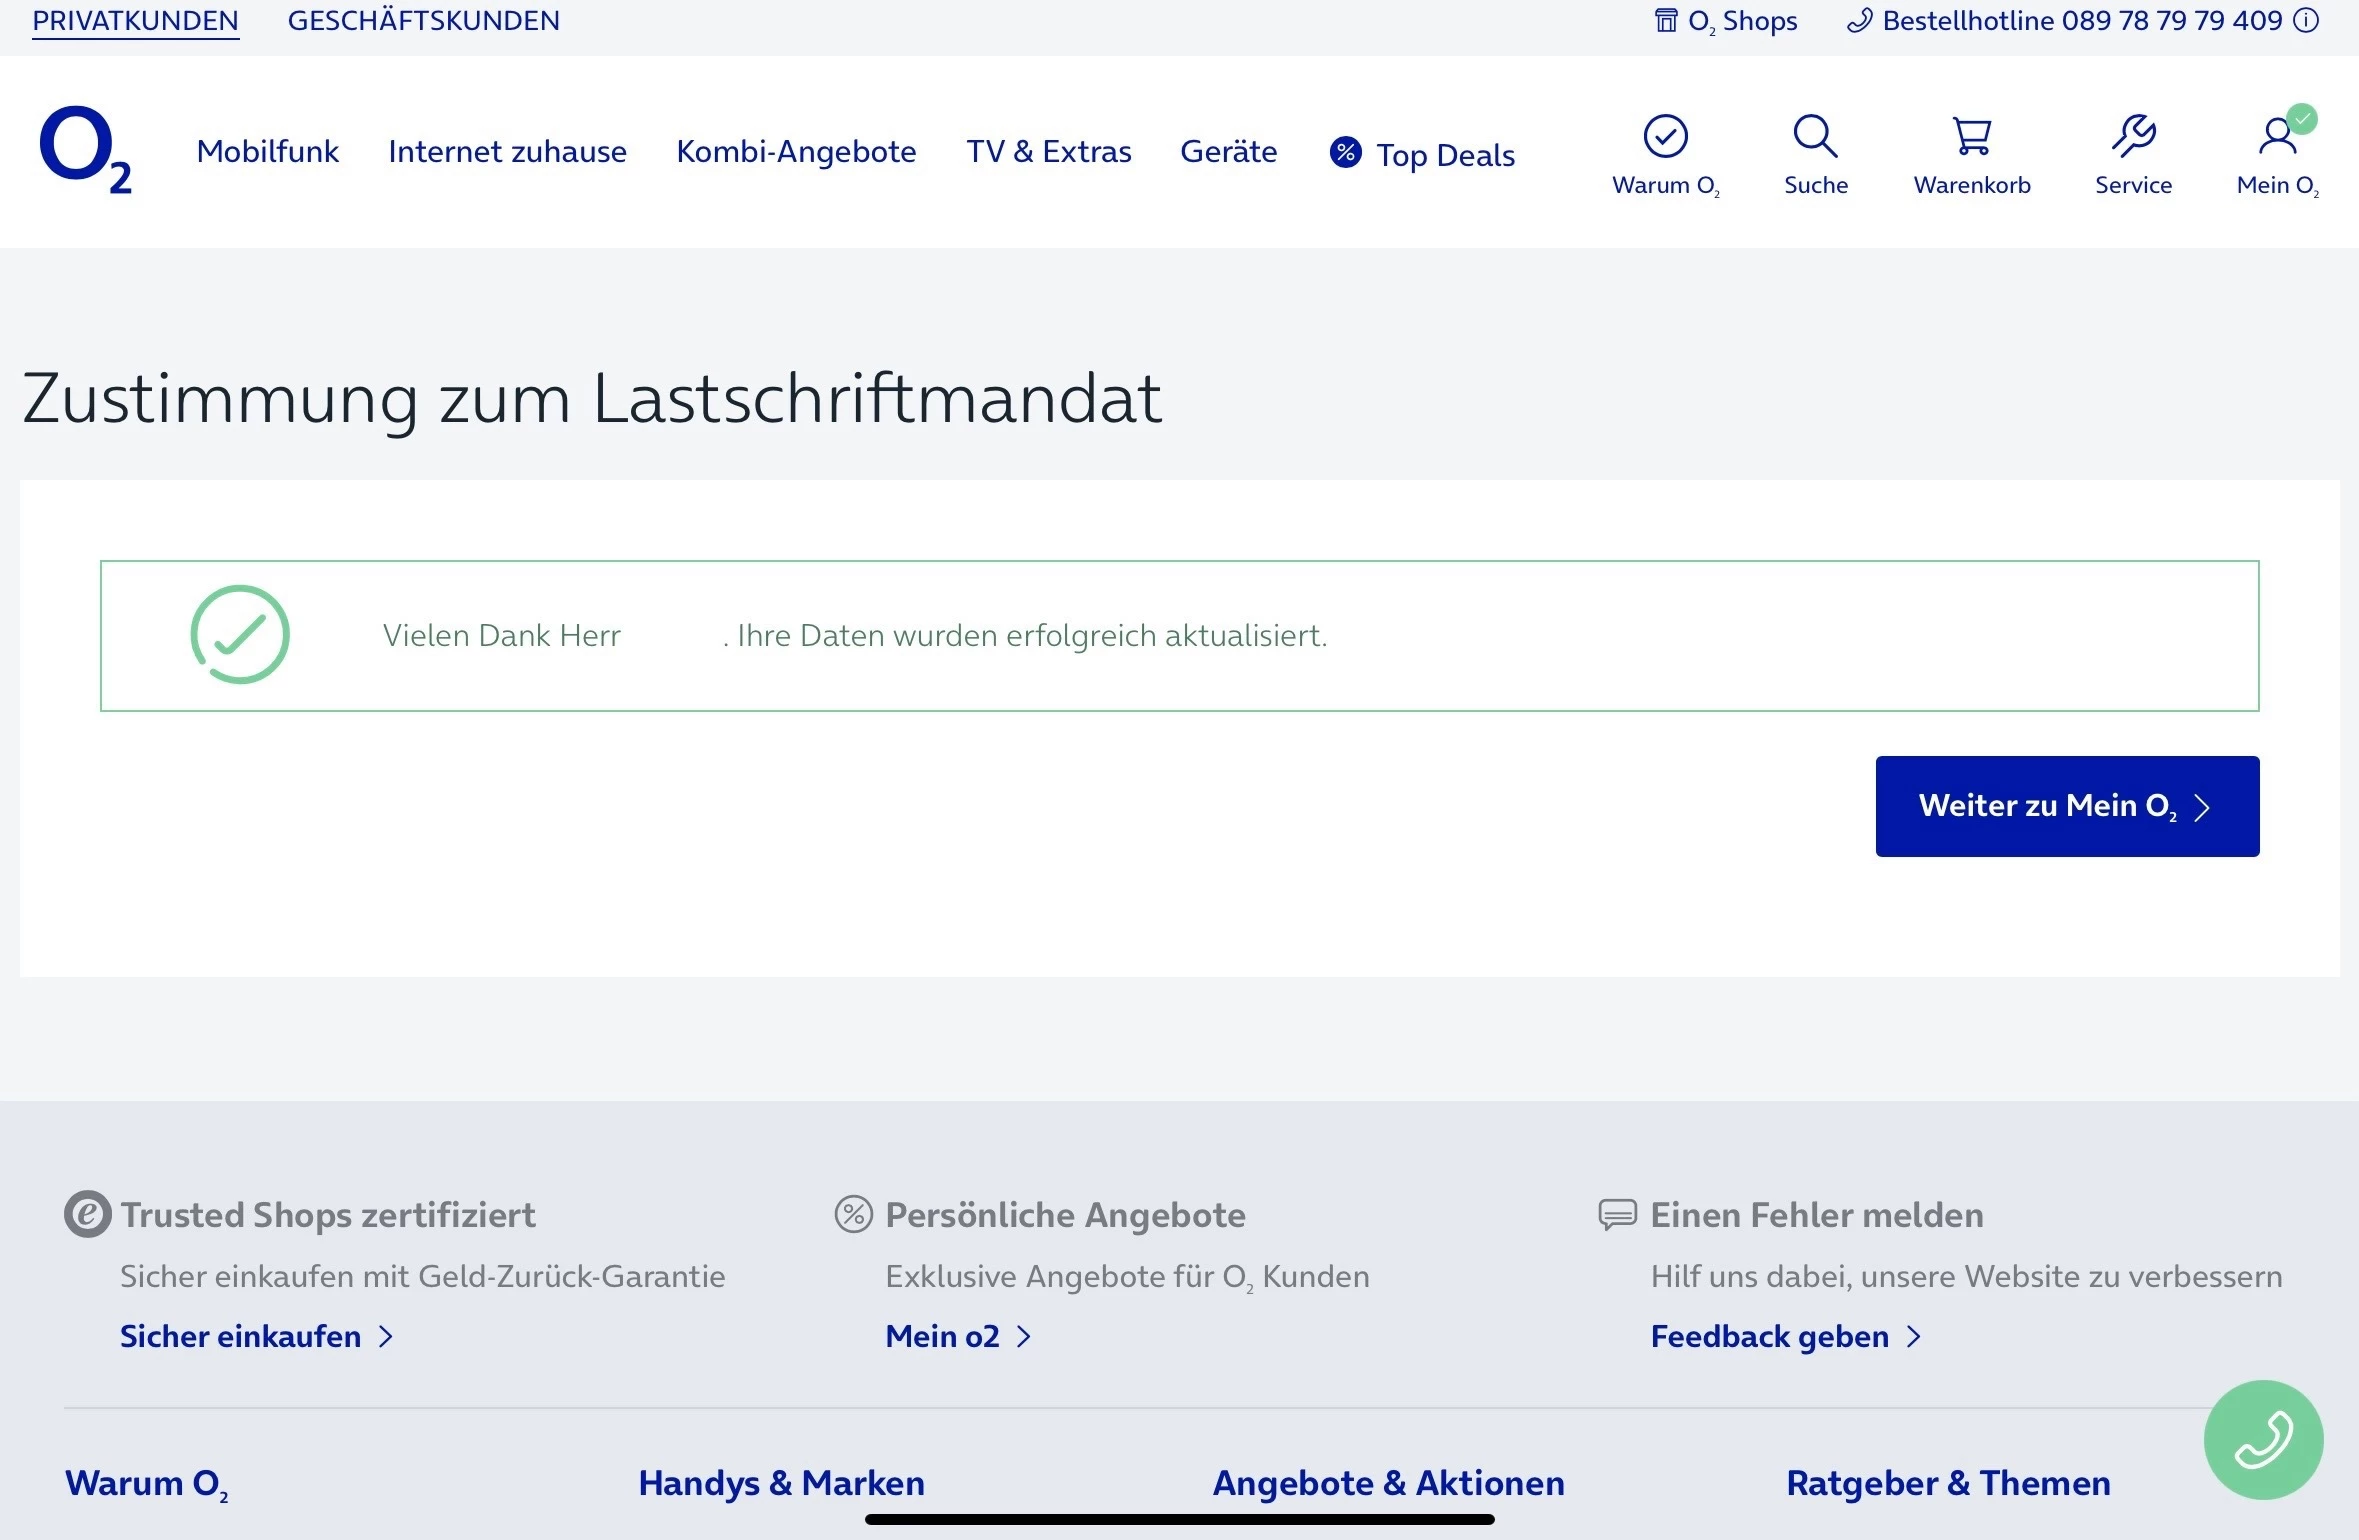Screen dimensions: 2359x1540
Task: Open the Suche magnifier icon
Action: tap(1815, 137)
